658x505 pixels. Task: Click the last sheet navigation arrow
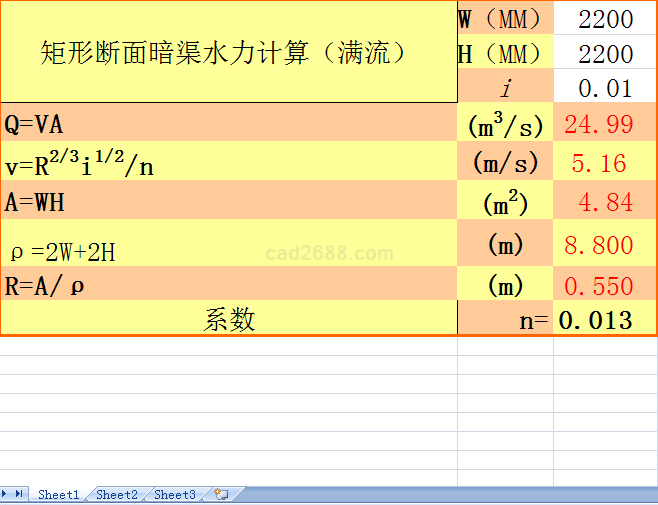coord(19,494)
